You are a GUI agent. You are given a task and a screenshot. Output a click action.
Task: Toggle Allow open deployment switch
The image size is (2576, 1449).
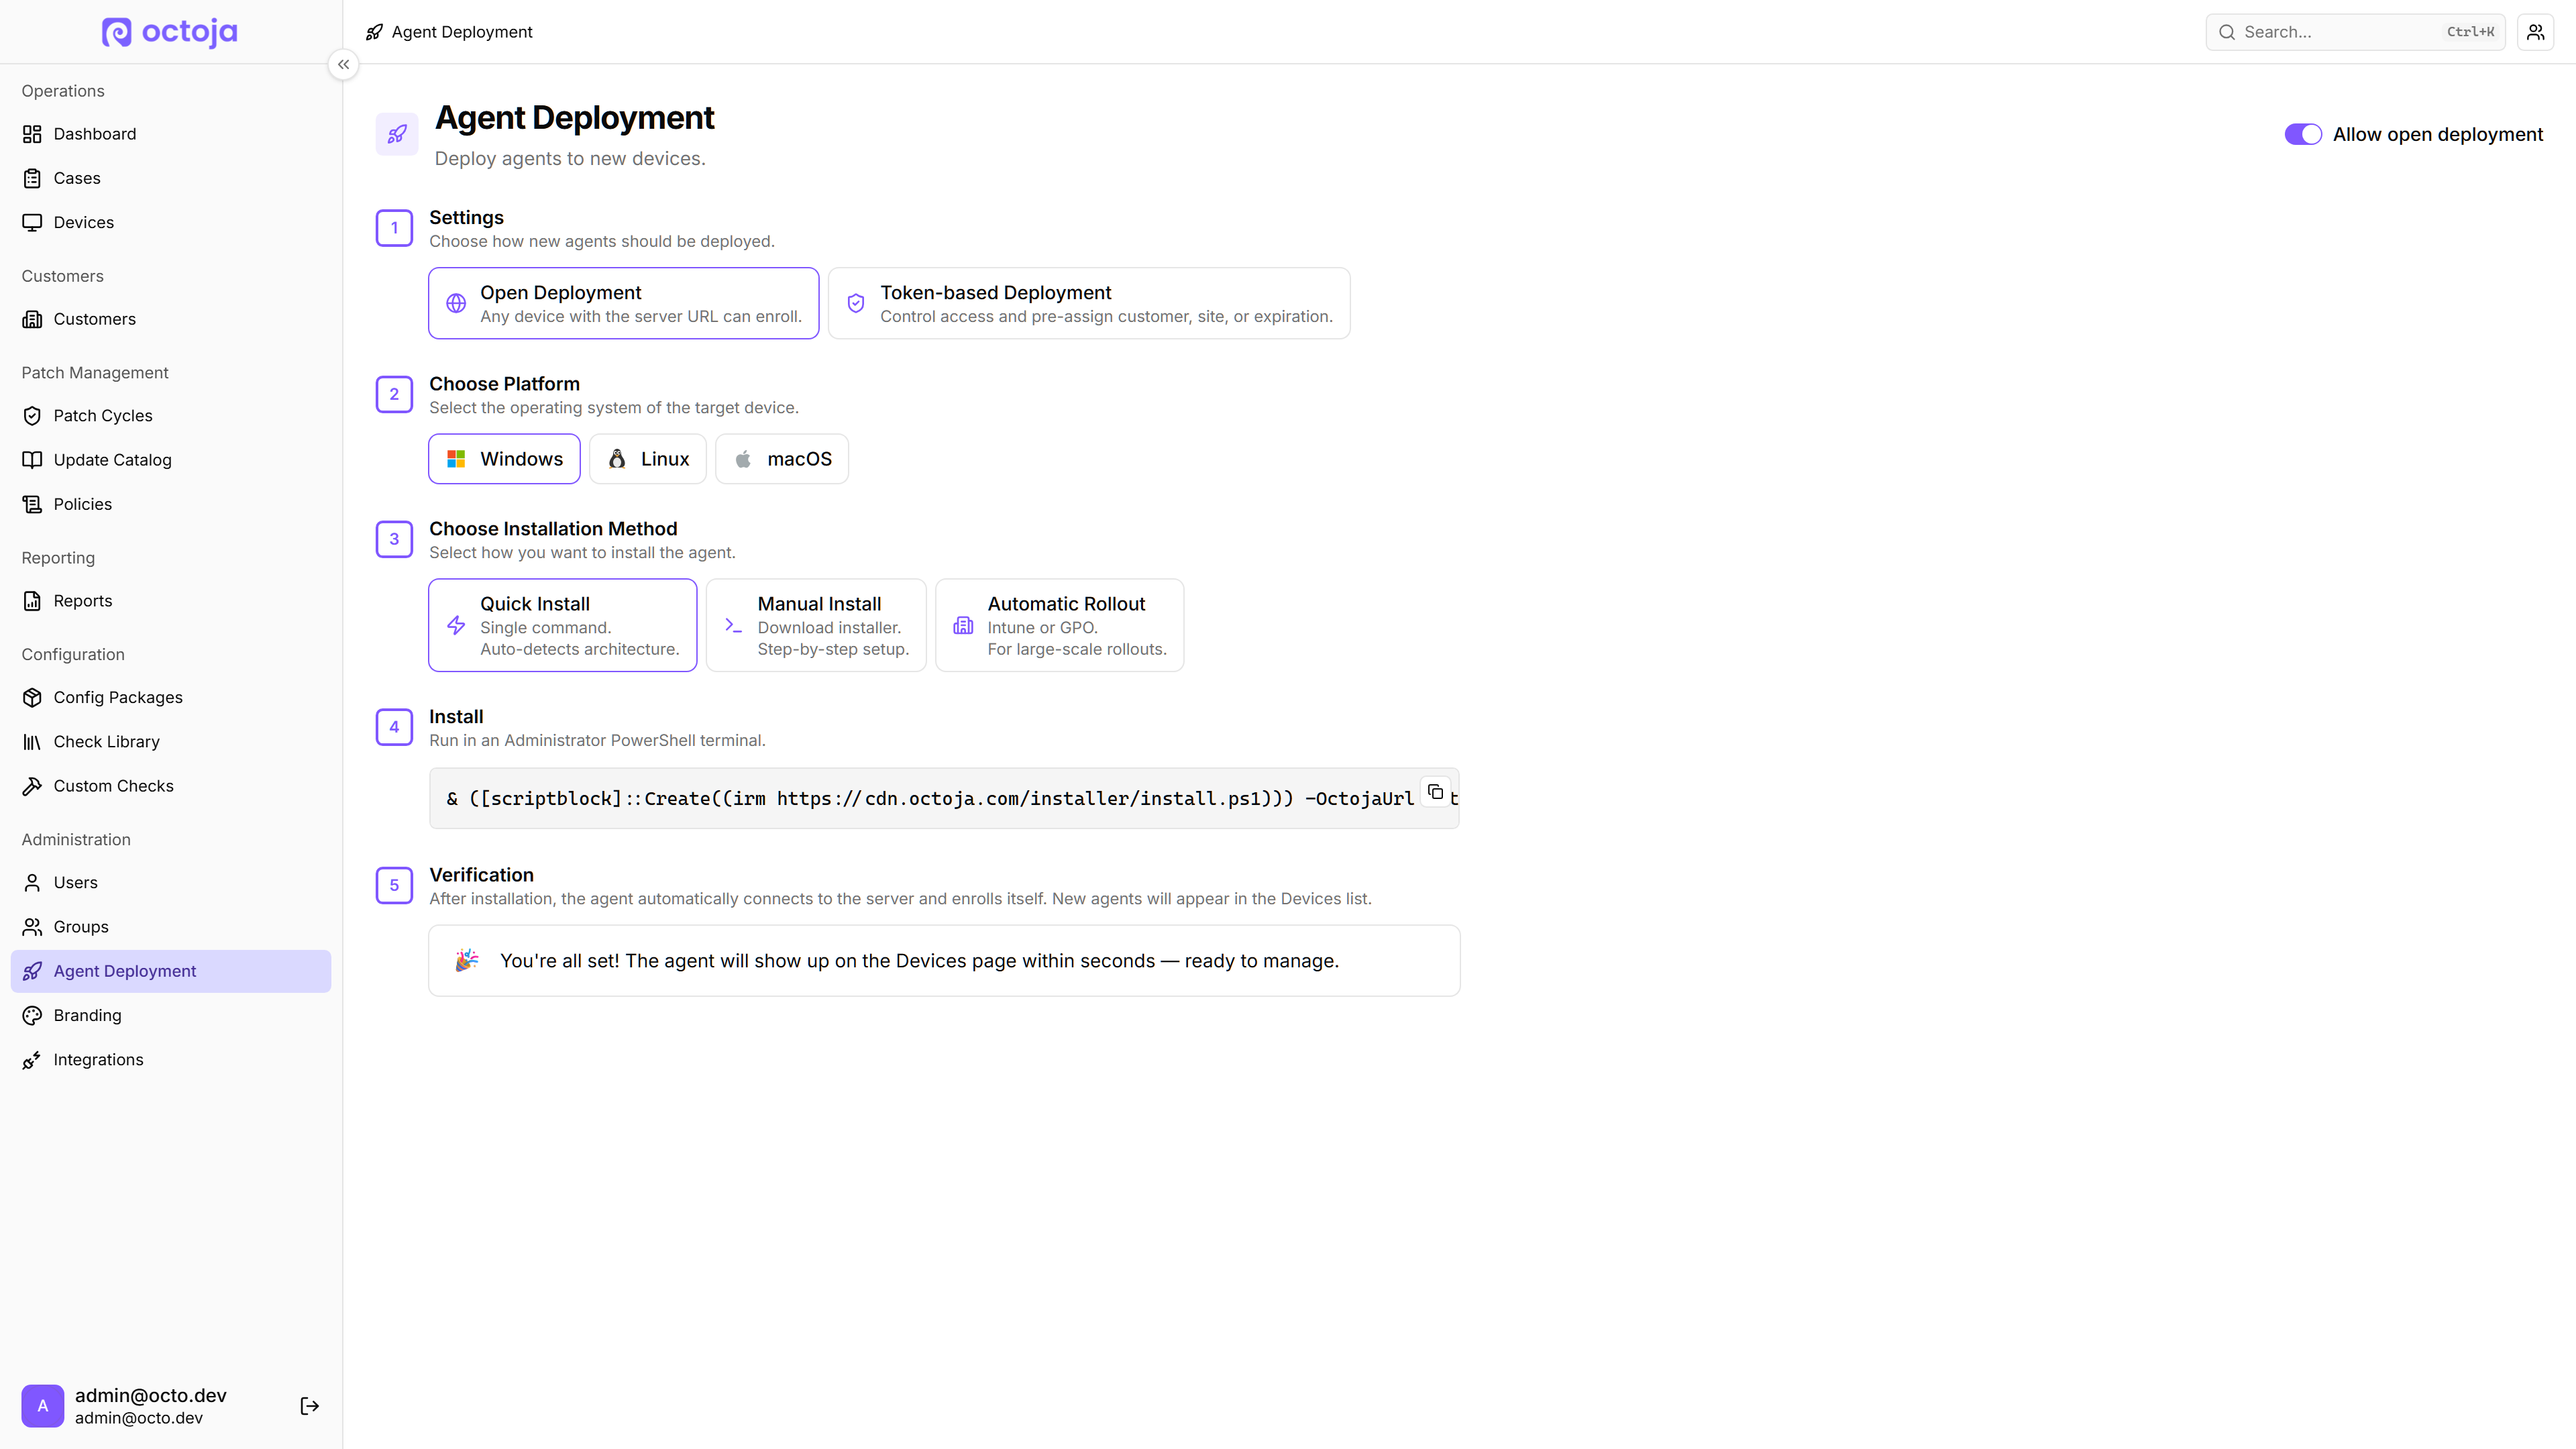click(2303, 134)
